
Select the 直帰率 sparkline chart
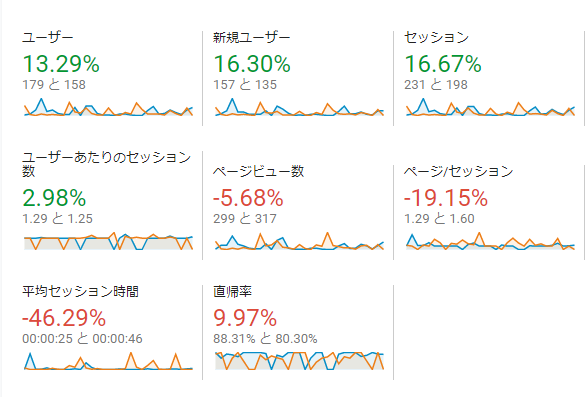[x=299, y=361]
